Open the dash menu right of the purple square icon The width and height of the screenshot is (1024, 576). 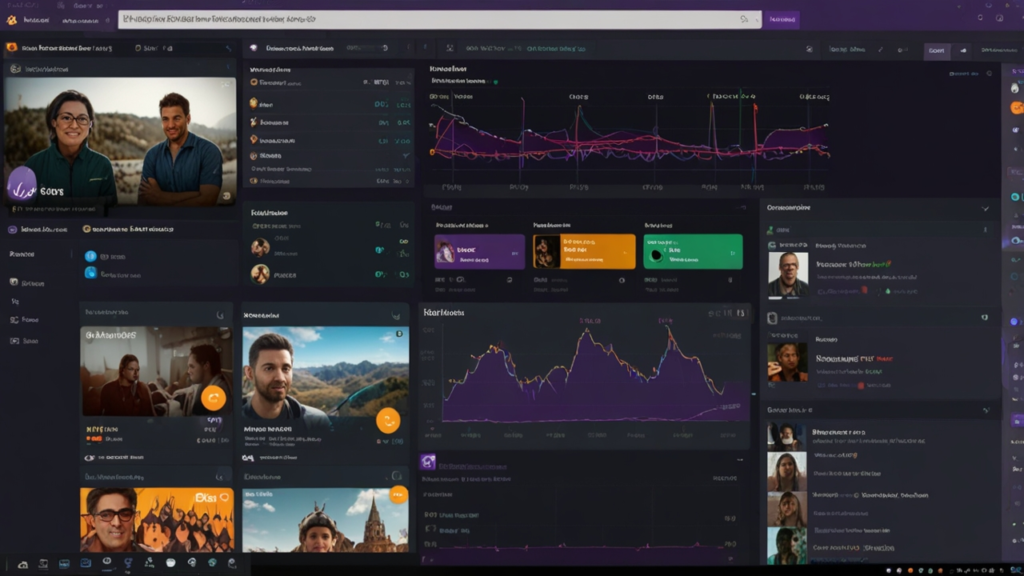pyautogui.click(x=740, y=460)
